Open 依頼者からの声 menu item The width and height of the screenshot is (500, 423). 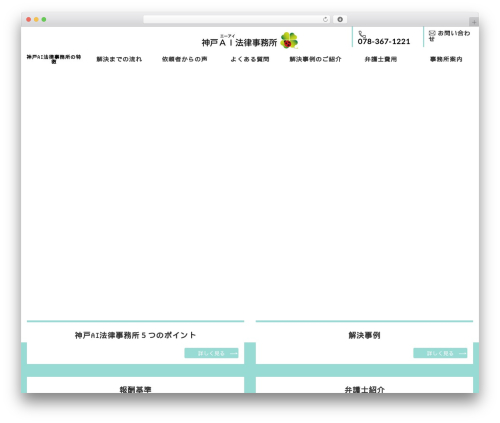[x=184, y=59]
